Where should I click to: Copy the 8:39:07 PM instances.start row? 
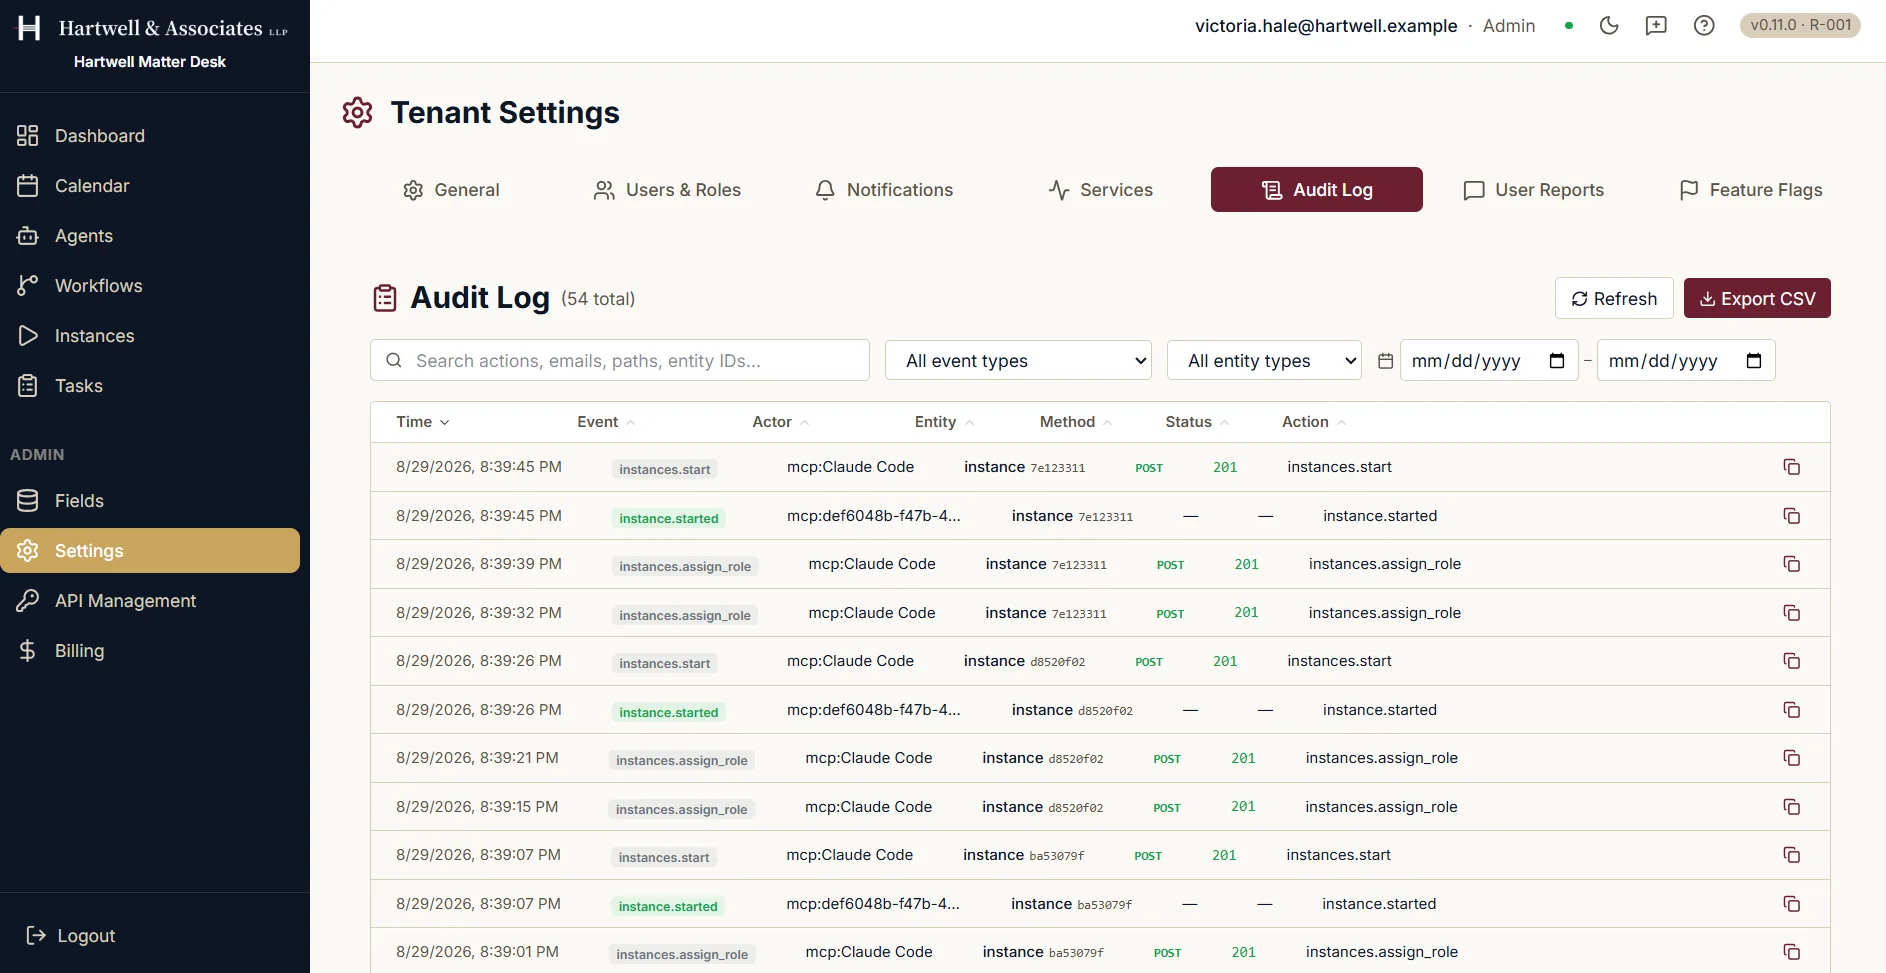coord(1792,855)
